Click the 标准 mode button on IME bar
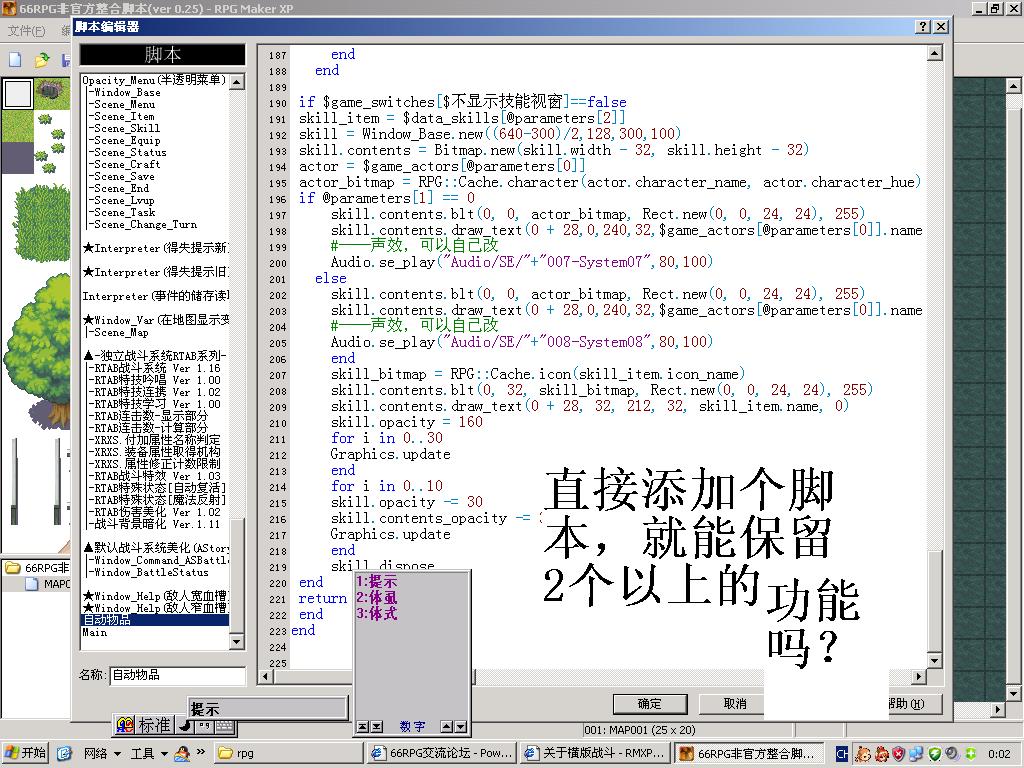This screenshot has height=768, width=1024. click(x=154, y=725)
